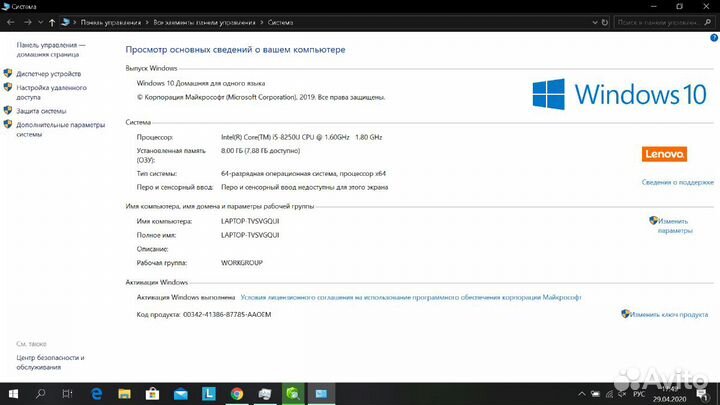Open the notification center icon
720x405 pixels.
point(702,394)
